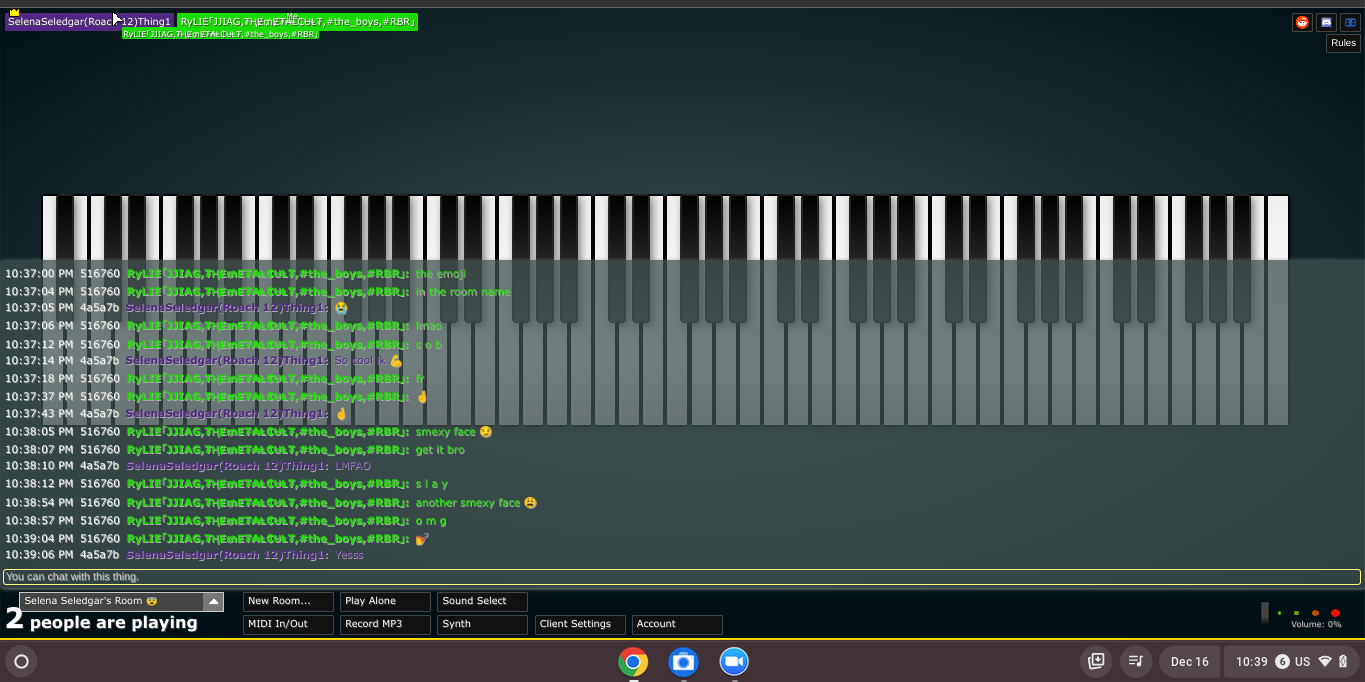Open Client Settings

(580, 624)
